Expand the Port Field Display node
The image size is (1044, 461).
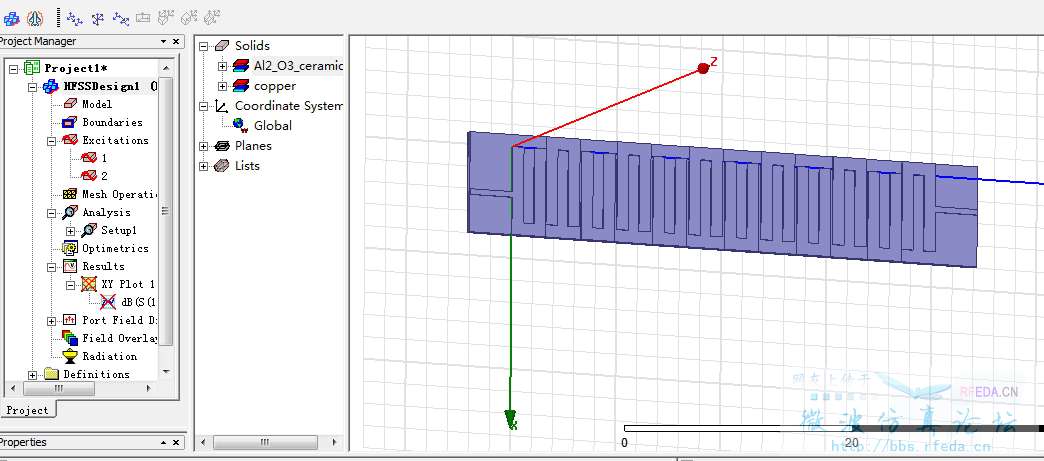click(52, 320)
